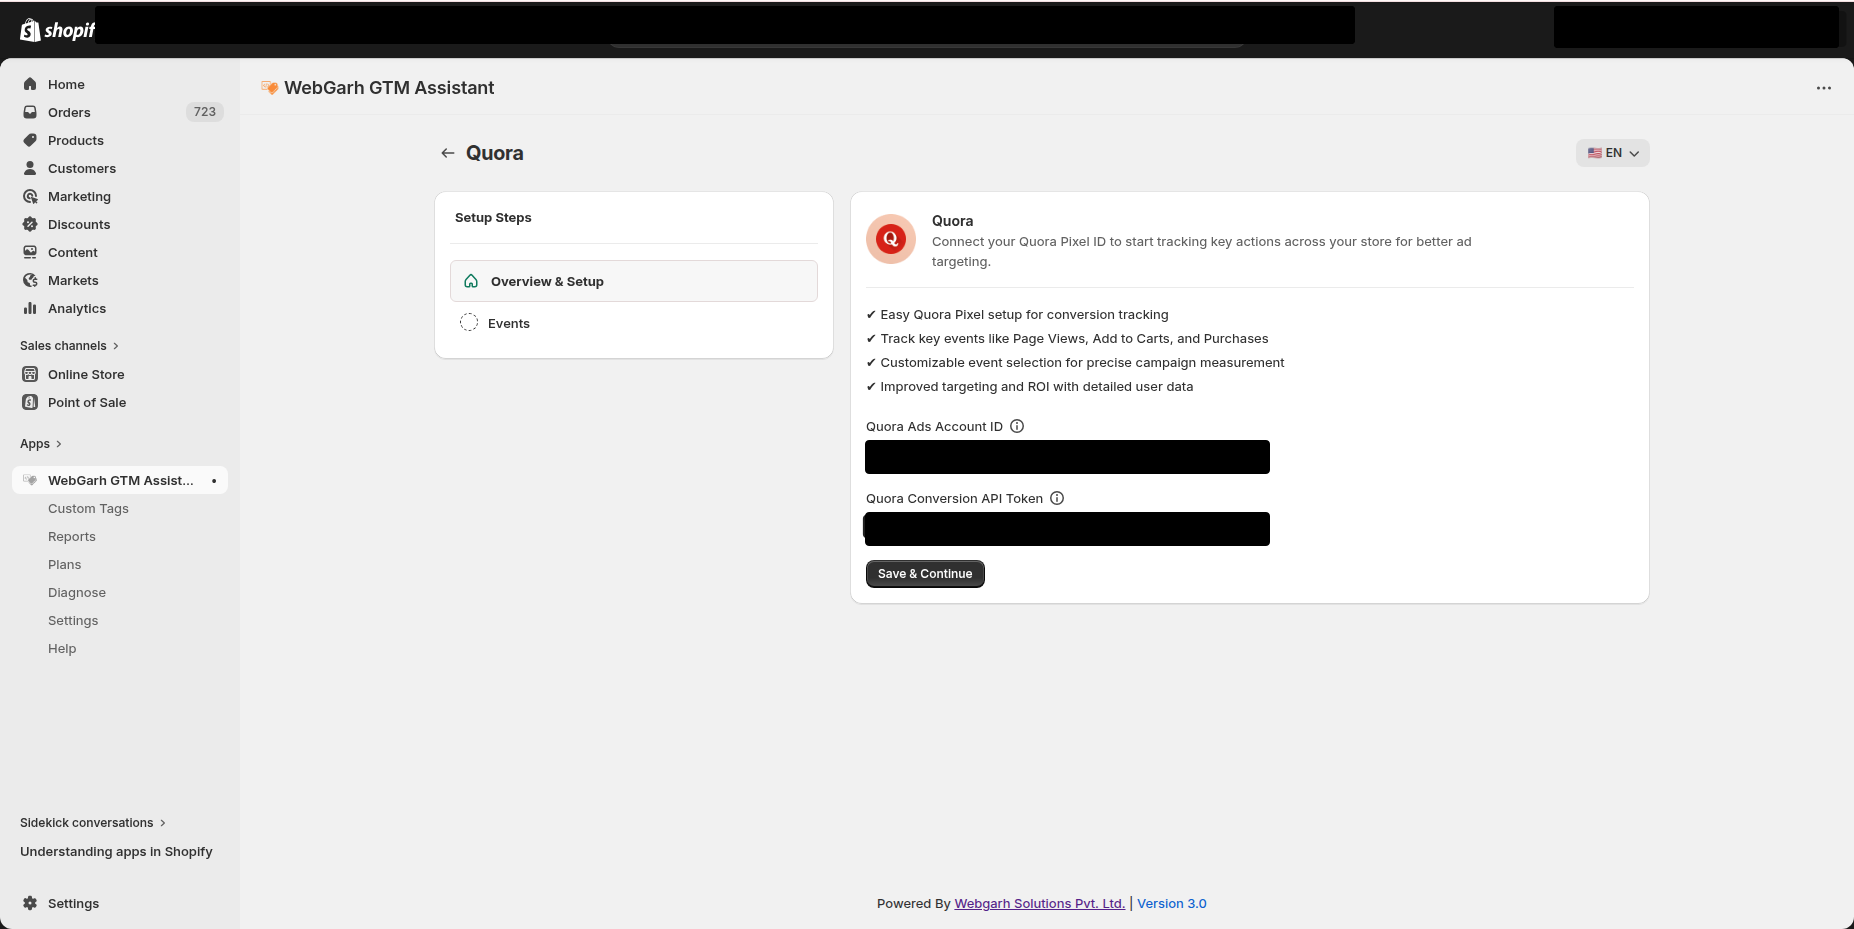Open the Help submenu item
The height and width of the screenshot is (929, 1854).
click(62, 649)
